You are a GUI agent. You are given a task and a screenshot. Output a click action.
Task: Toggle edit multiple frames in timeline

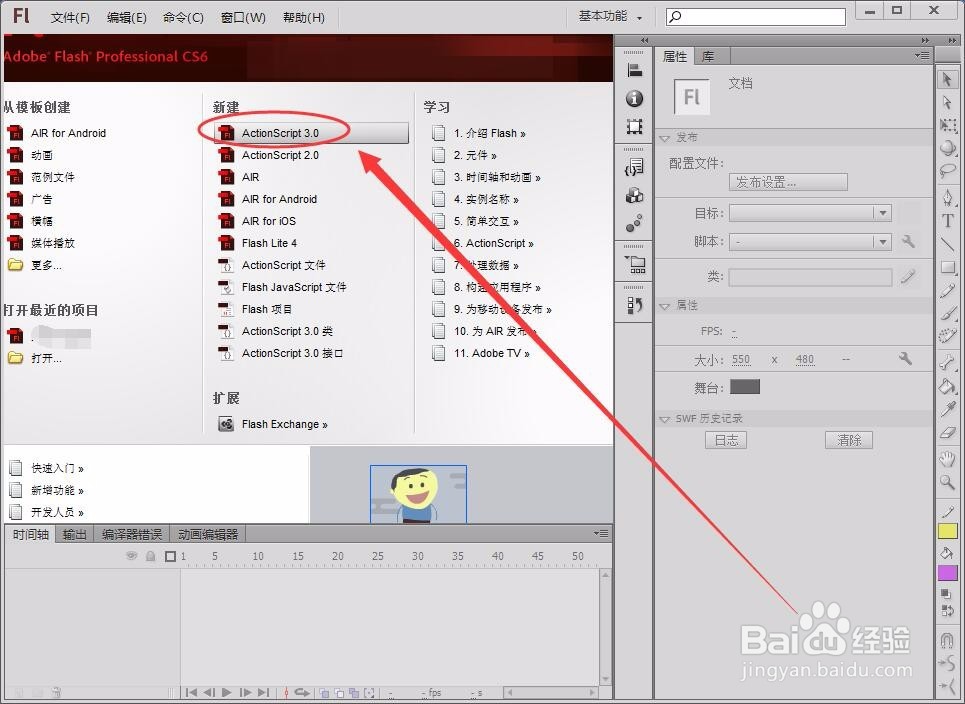354,693
